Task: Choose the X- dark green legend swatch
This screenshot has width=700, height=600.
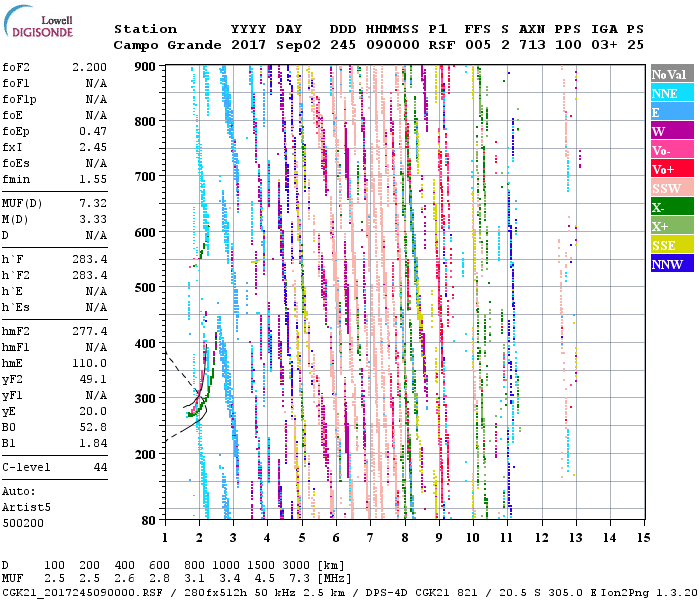Action: (671, 207)
